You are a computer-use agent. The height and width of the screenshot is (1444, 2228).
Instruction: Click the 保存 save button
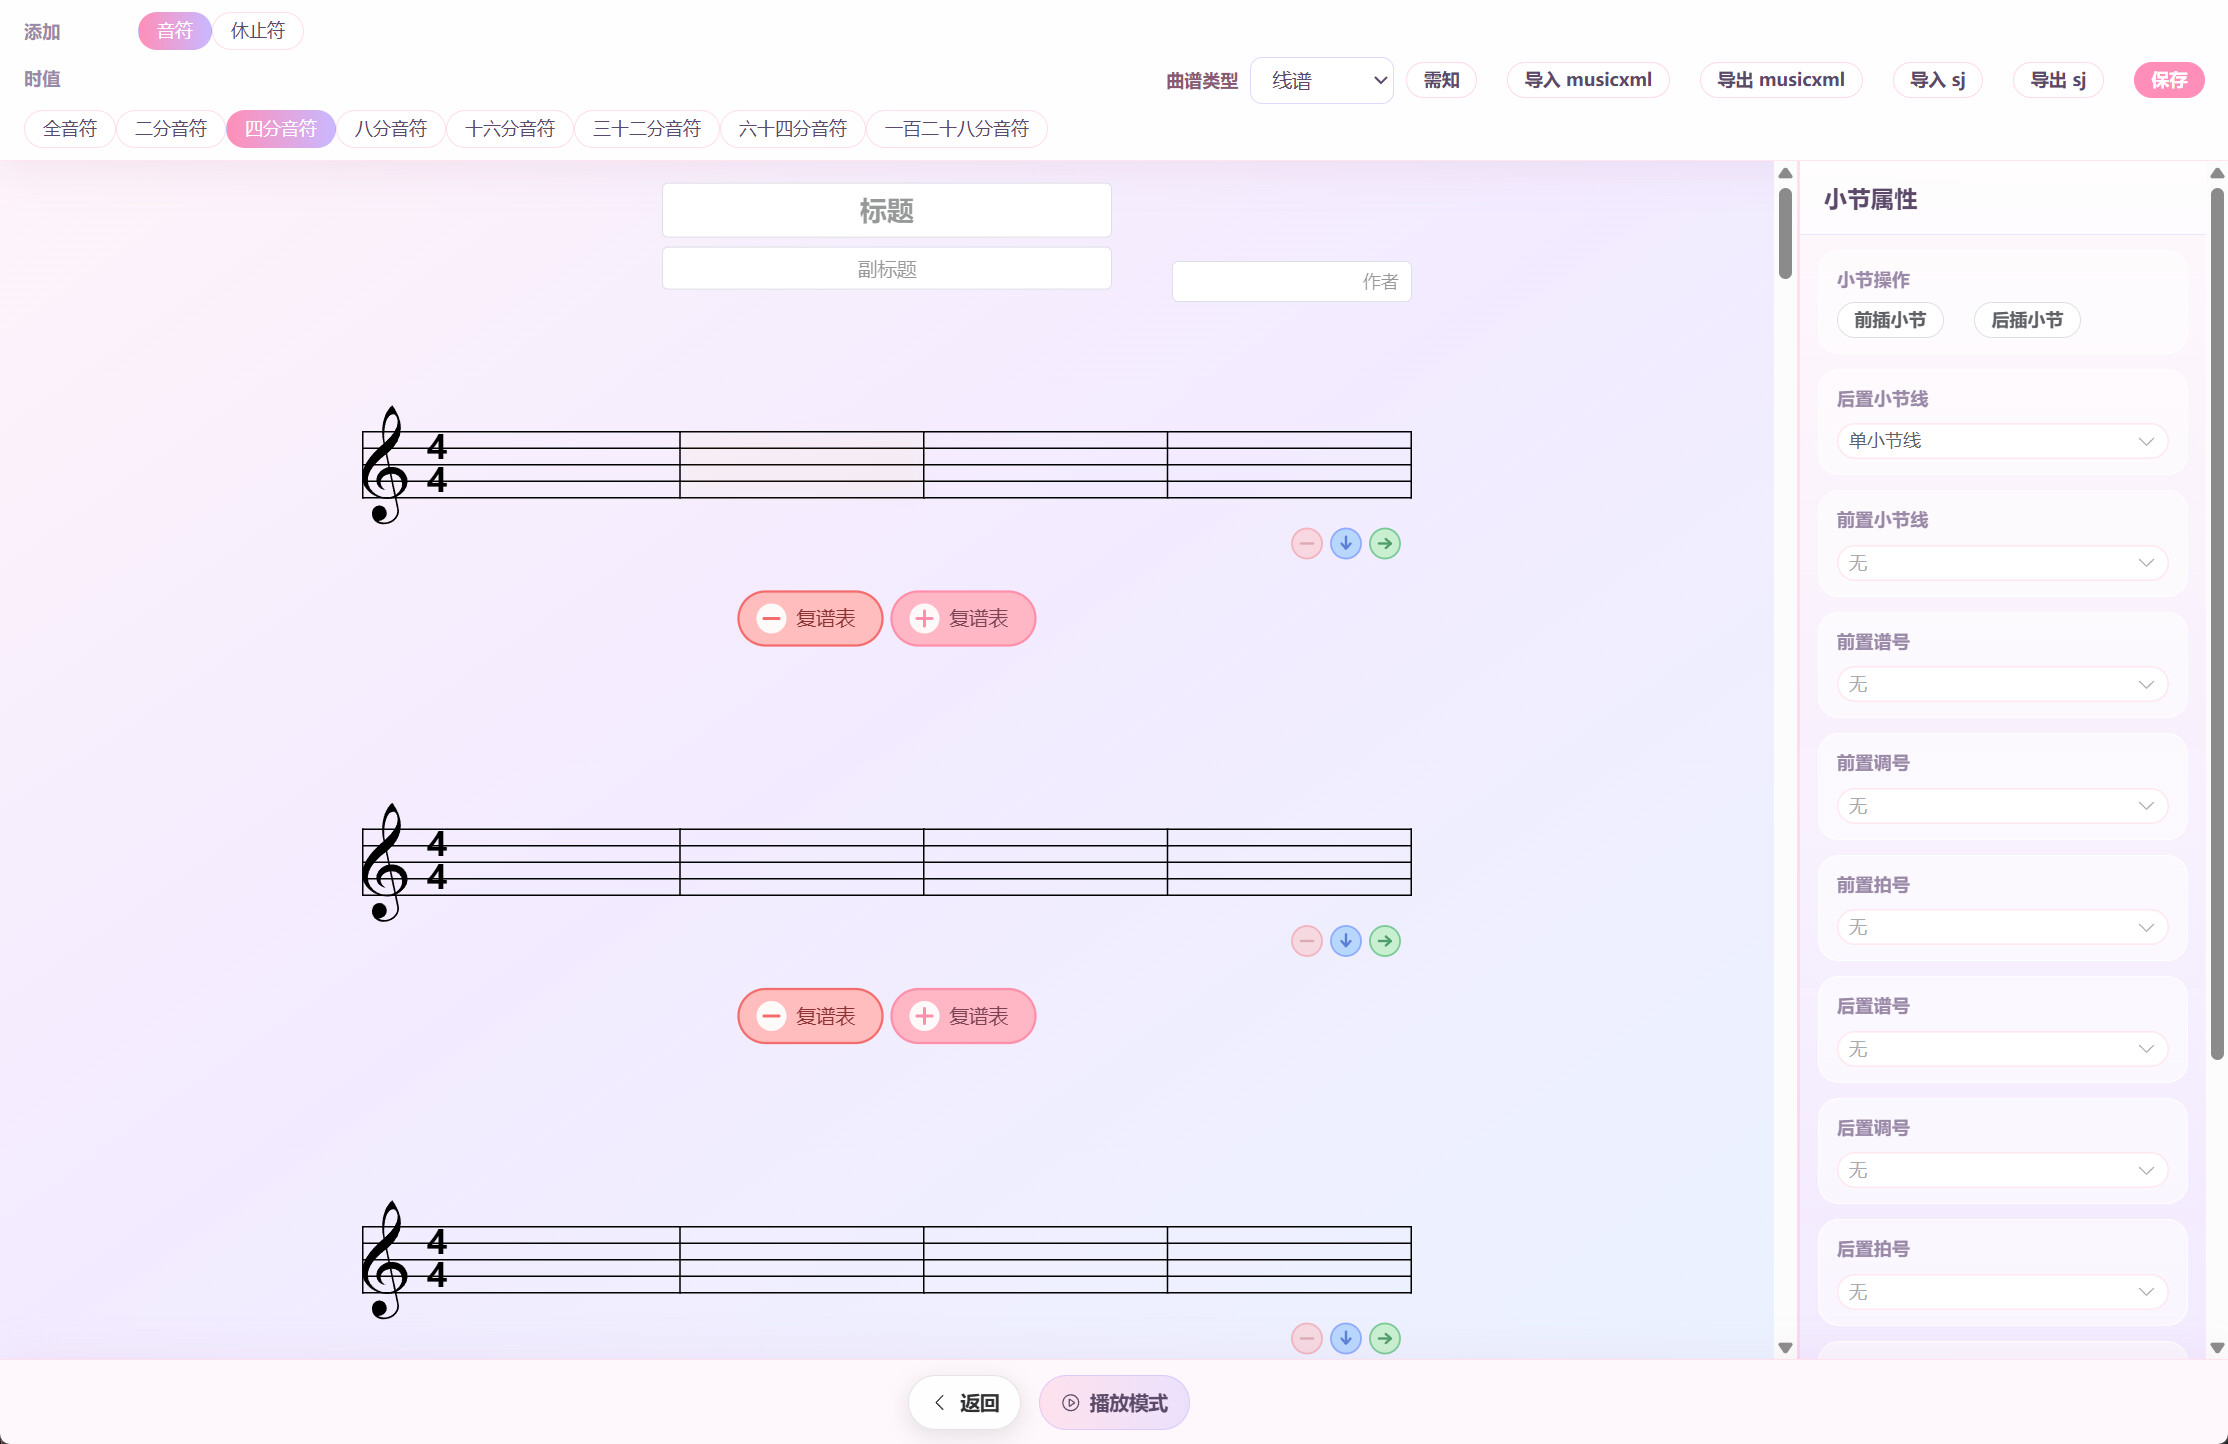[2169, 80]
